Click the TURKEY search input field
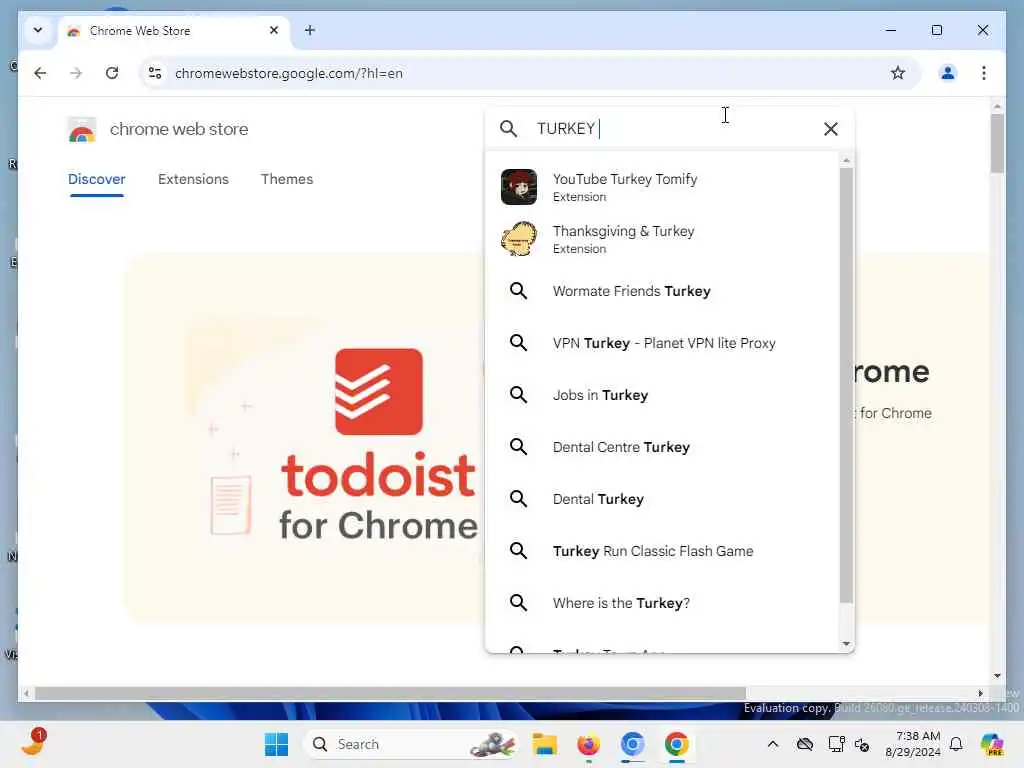The width and height of the screenshot is (1024, 768). (x=673, y=129)
